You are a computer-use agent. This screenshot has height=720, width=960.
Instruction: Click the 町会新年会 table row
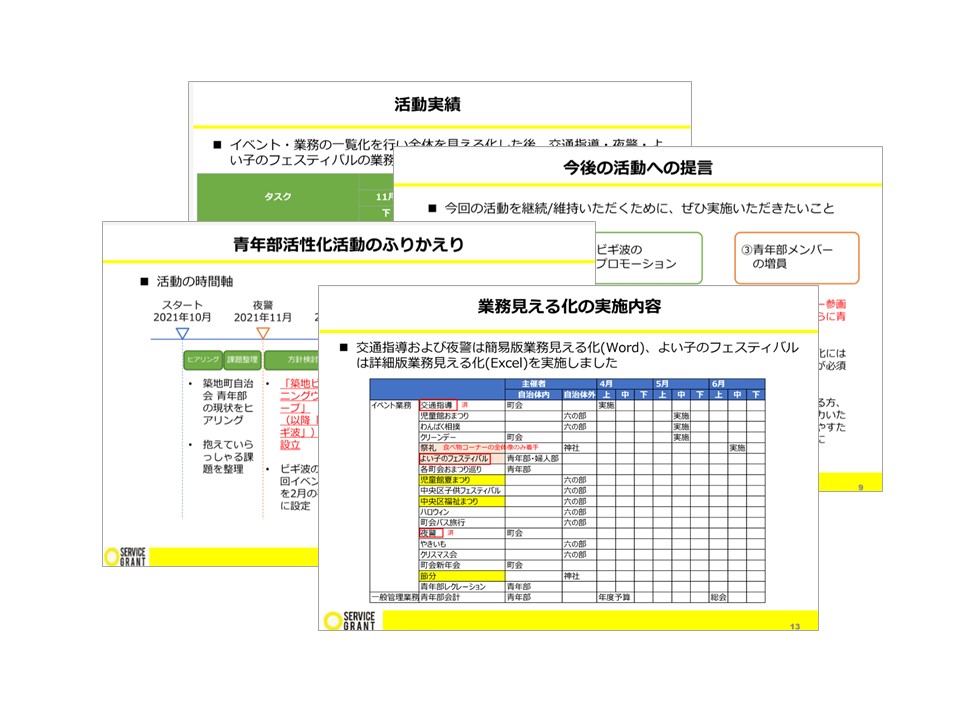point(592,565)
